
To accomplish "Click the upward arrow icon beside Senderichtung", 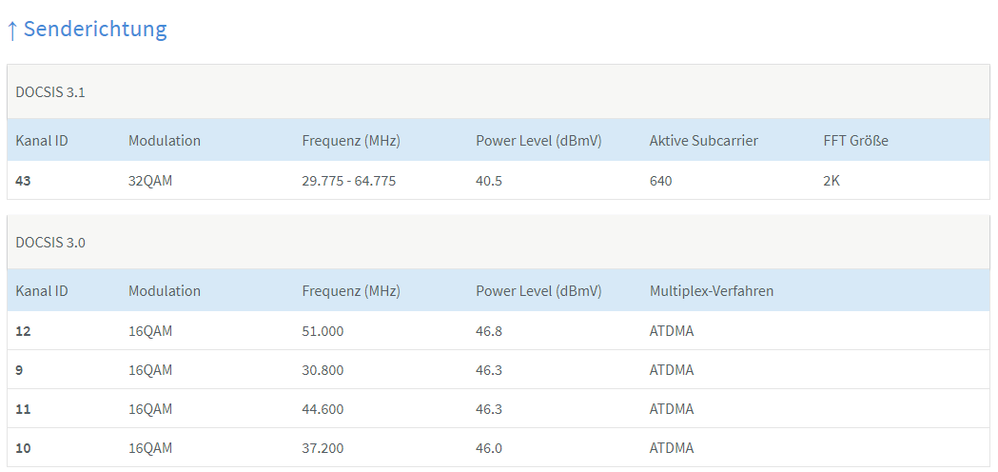I will coord(12,30).
